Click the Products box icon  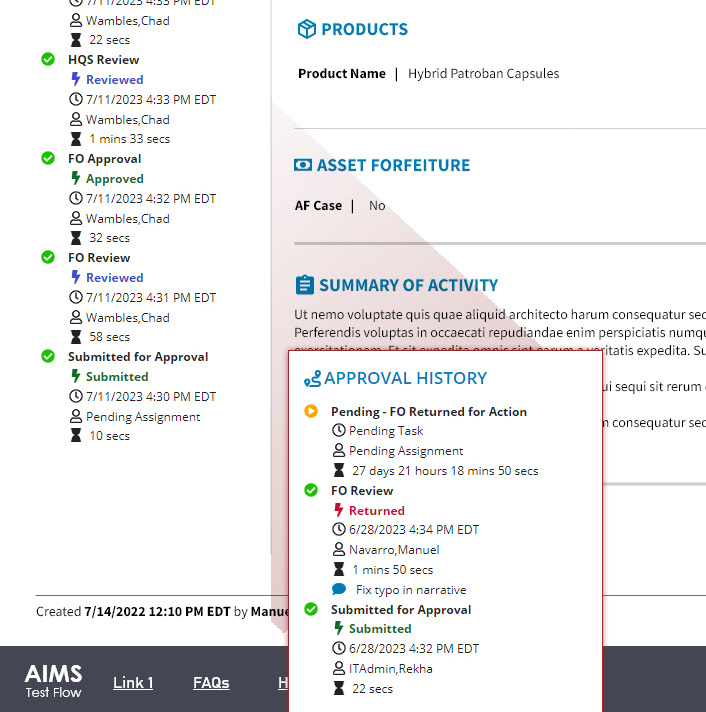point(306,29)
